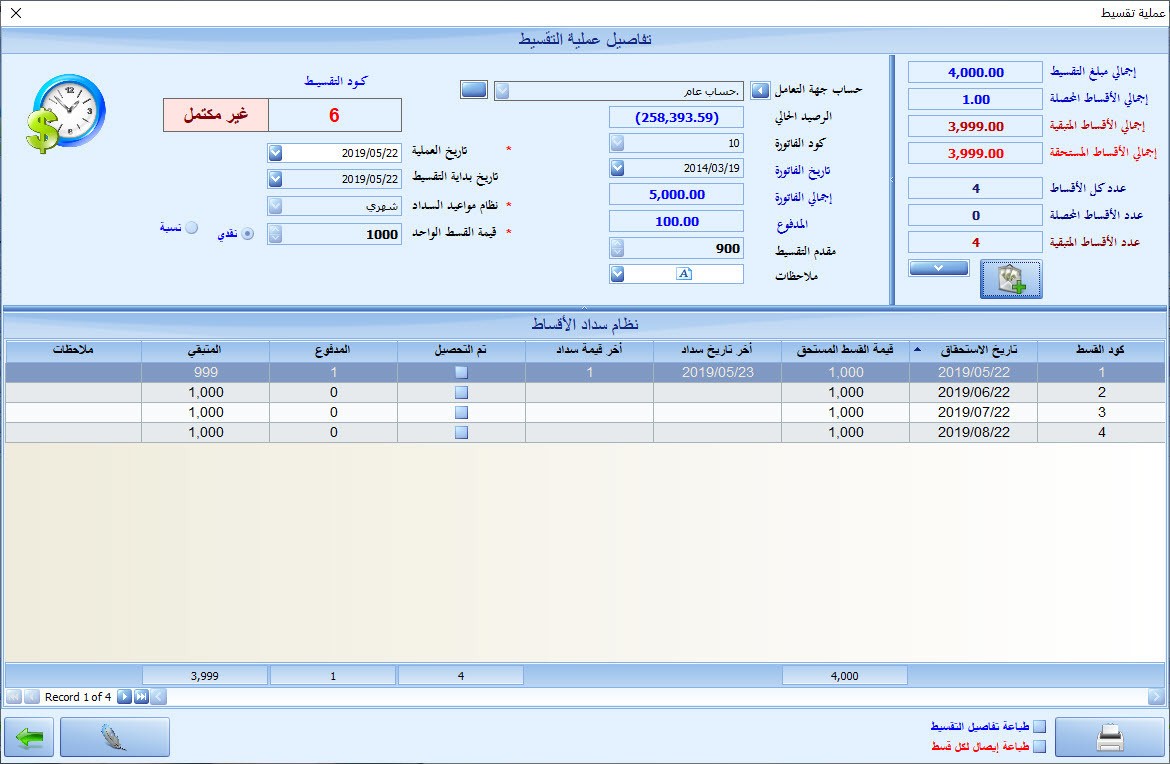Enable طباعة إيصال لكل قسط checkbox
Screen dimensions: 1170x764
(x=1039, y=746)
